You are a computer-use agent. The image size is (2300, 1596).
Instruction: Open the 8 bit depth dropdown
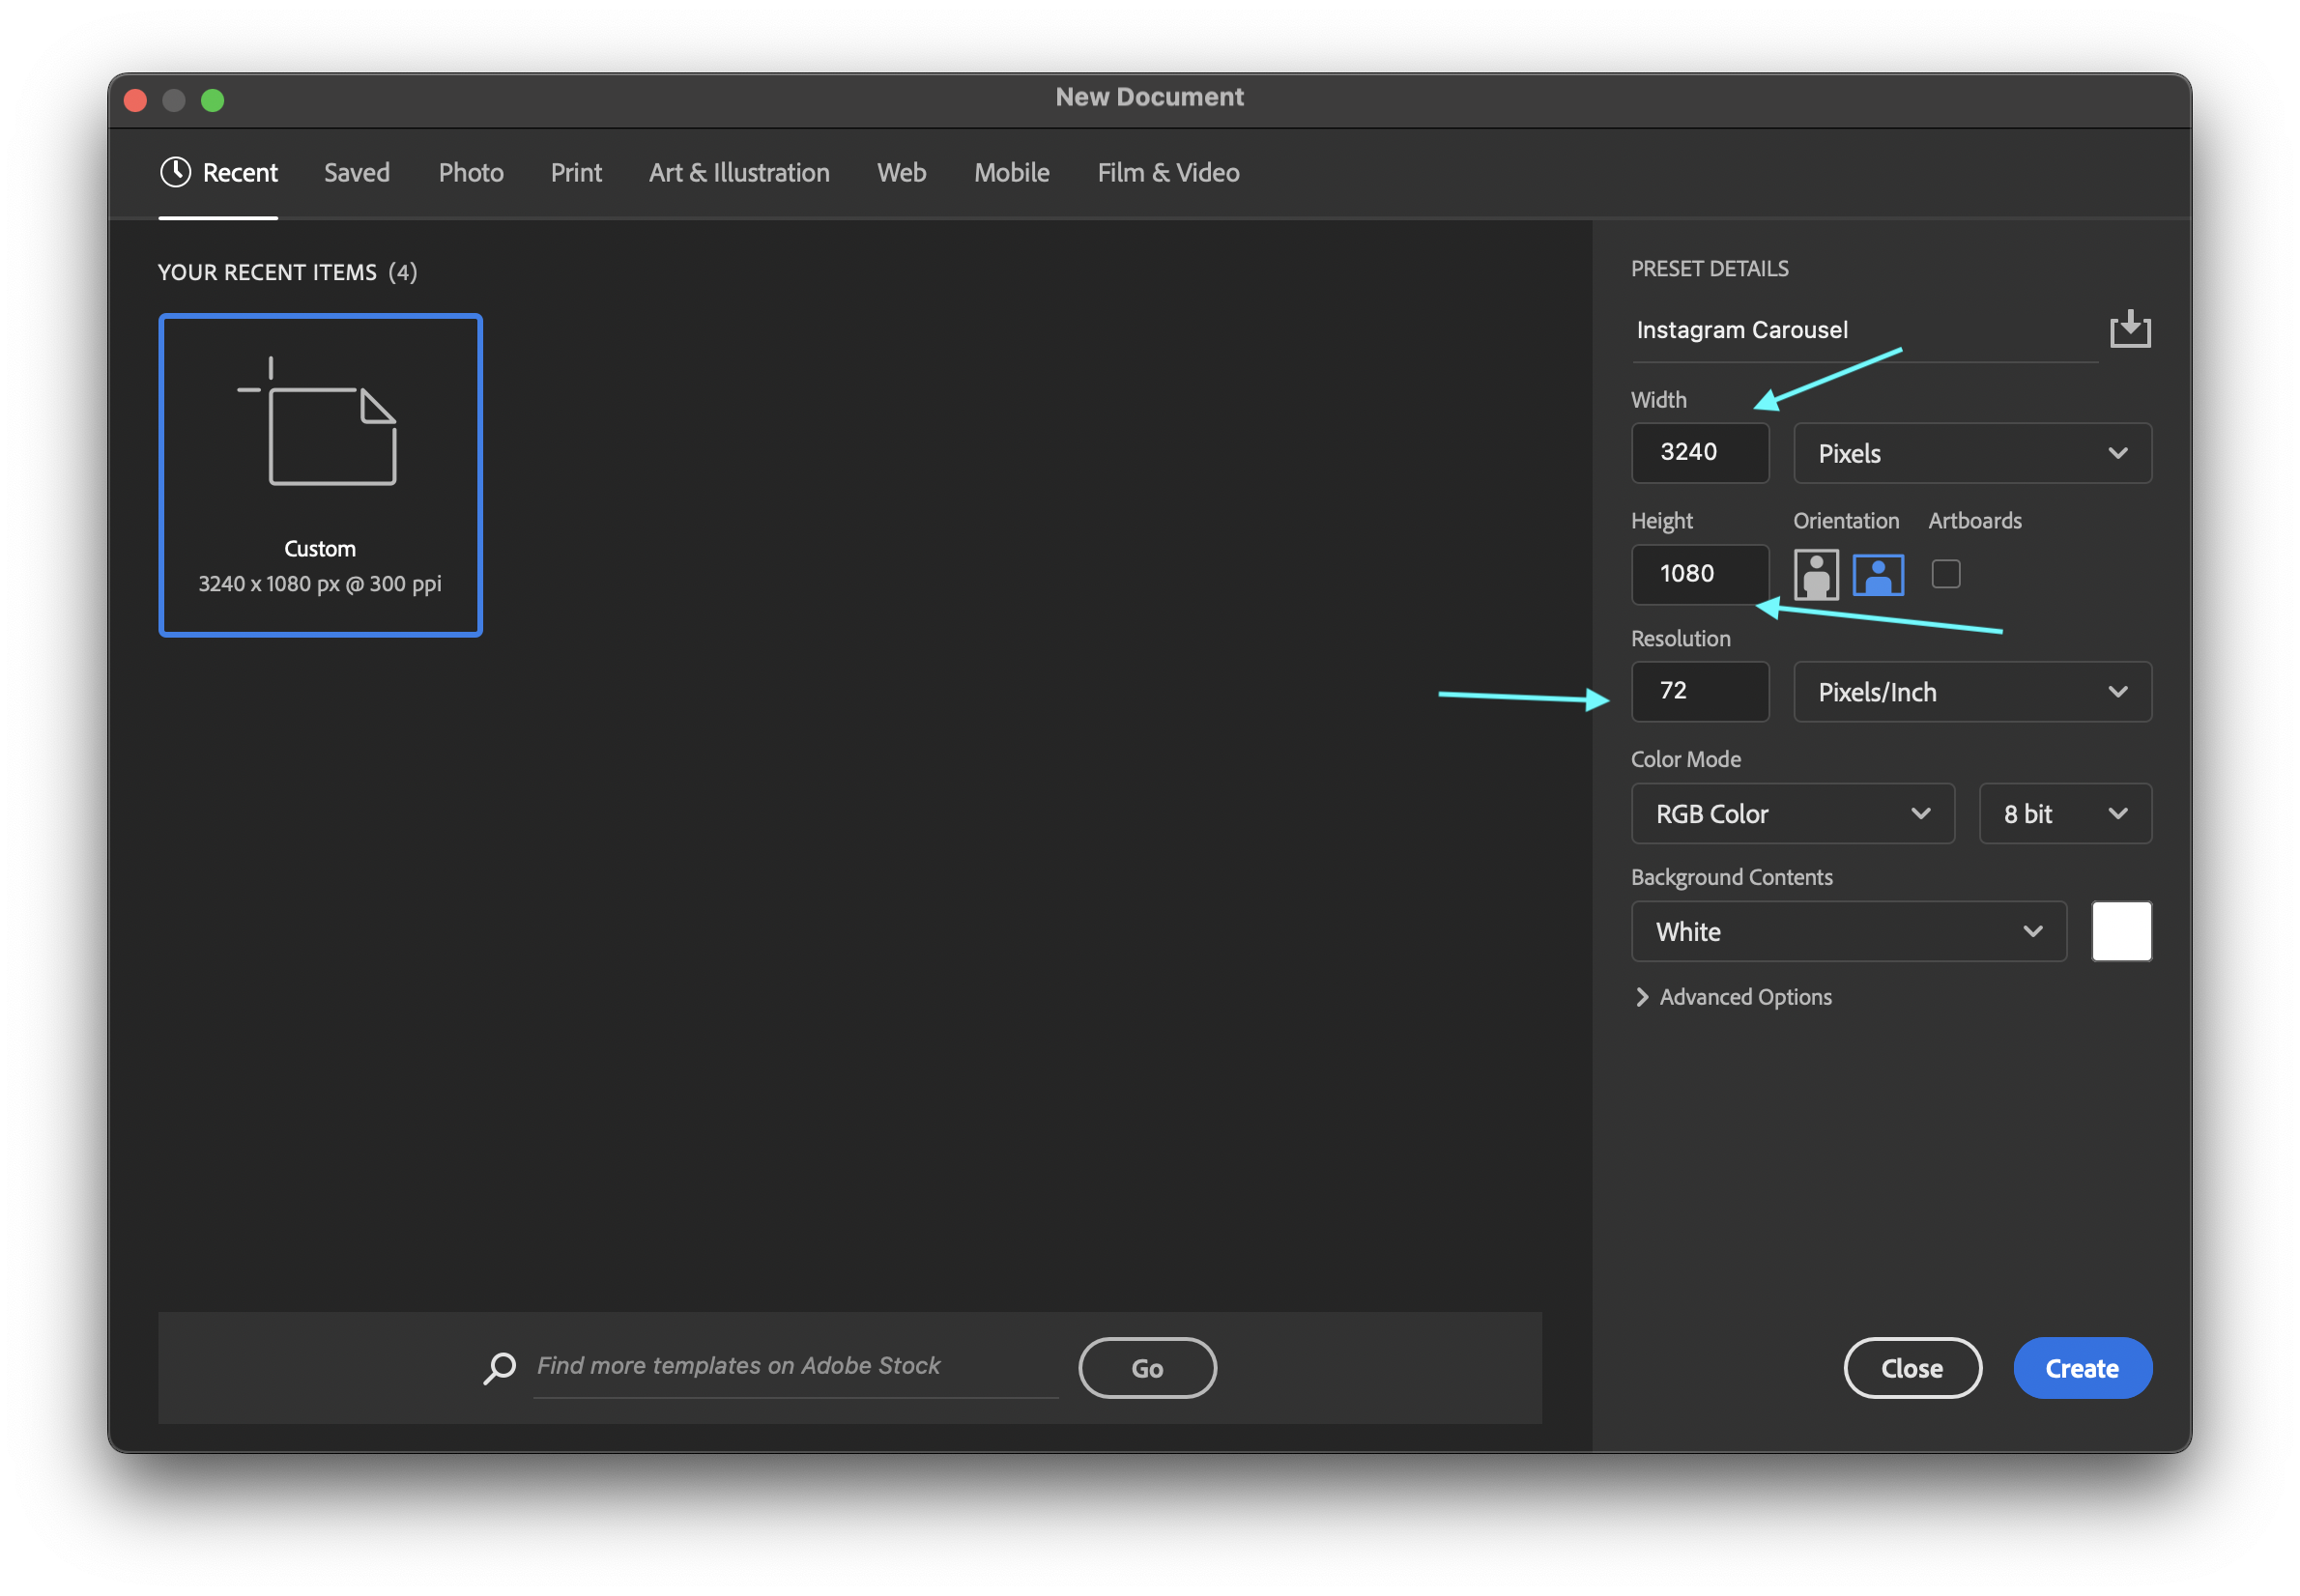point(2064,814)
